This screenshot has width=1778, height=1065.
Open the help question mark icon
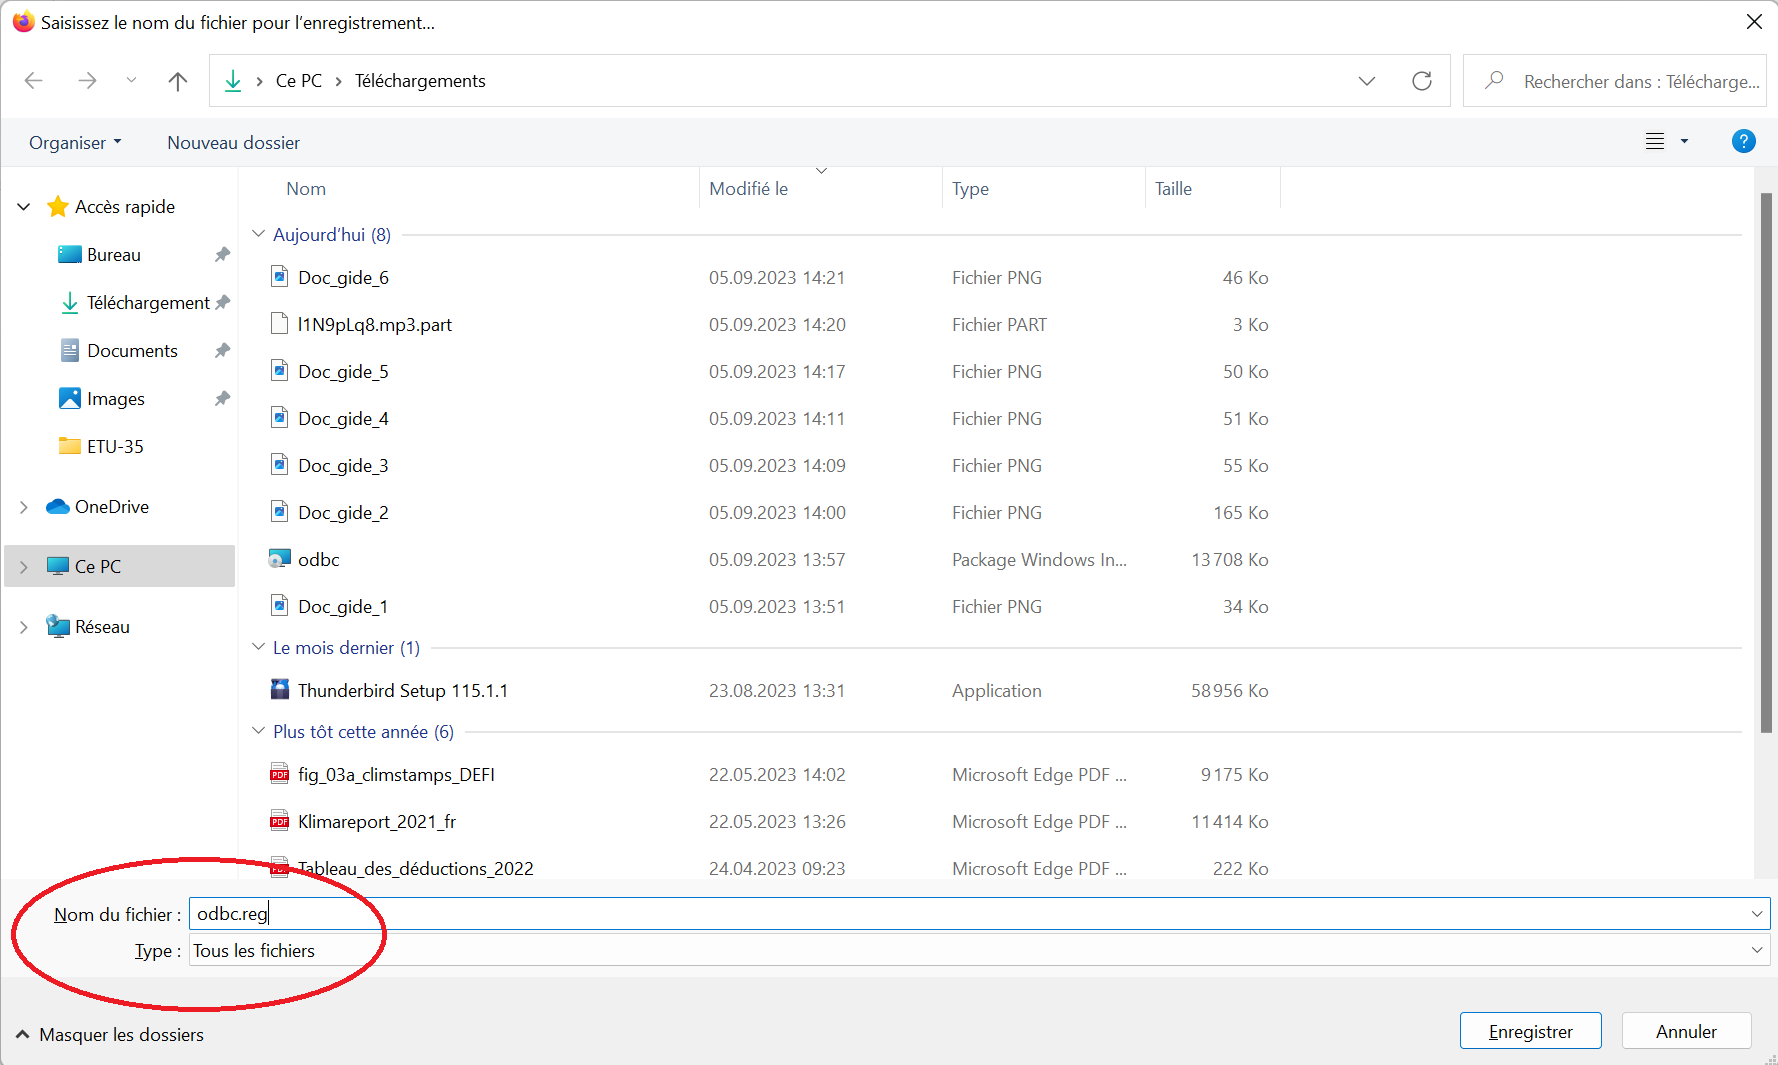pos(1743,142)
